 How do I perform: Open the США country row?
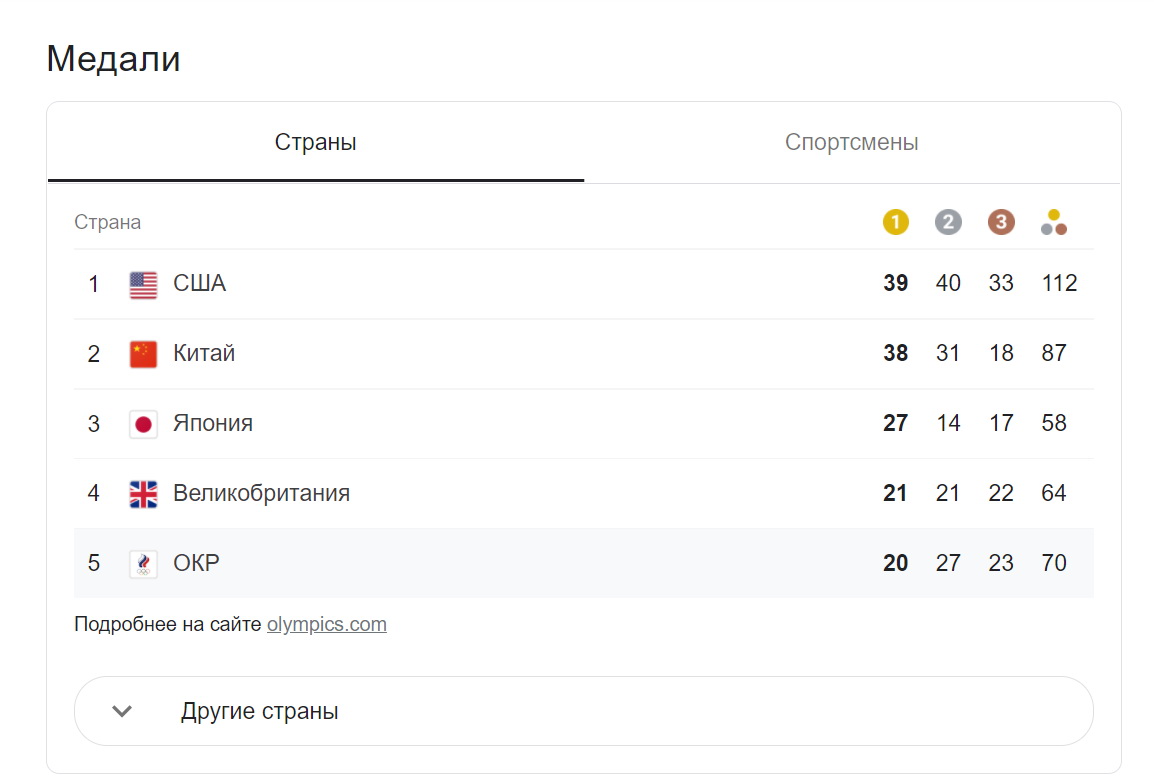(584, 284)
